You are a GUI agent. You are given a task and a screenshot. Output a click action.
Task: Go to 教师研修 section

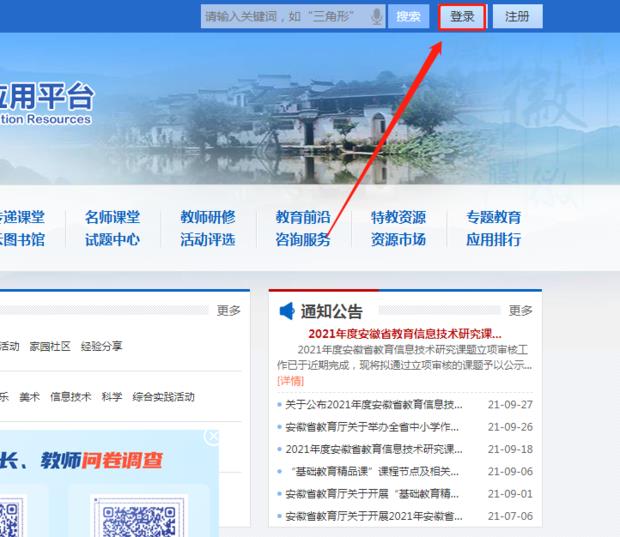click(208, 217)
